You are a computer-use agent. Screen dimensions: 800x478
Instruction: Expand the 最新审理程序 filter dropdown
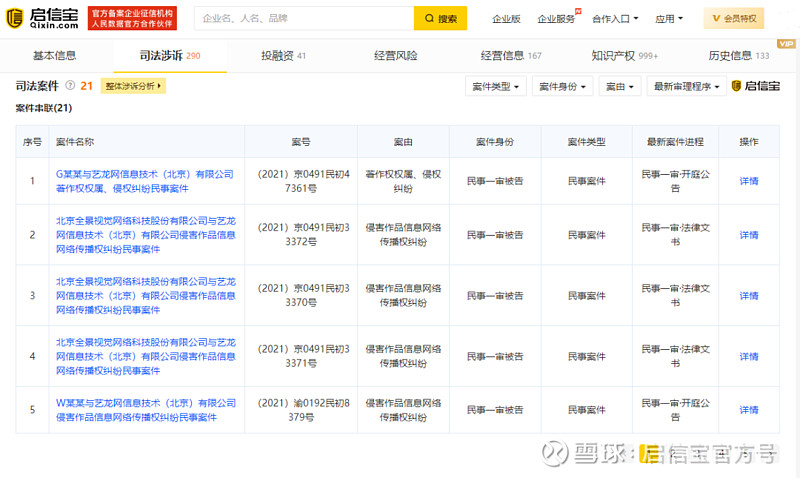pyautogui.click(x=686, y=86)
